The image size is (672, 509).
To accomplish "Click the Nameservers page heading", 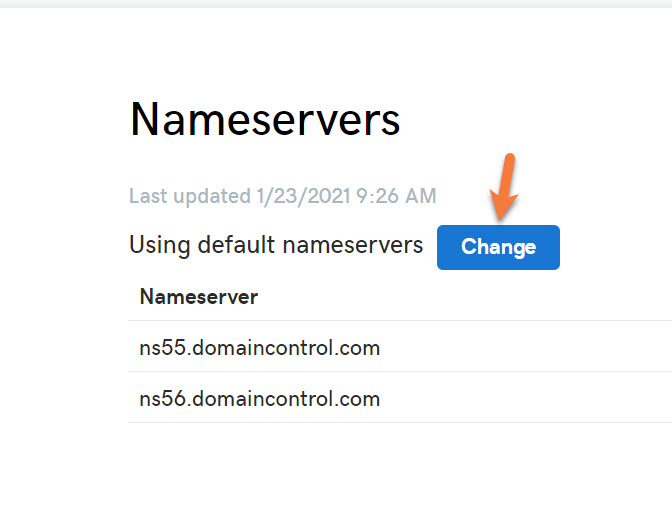I will pos(265,121).
